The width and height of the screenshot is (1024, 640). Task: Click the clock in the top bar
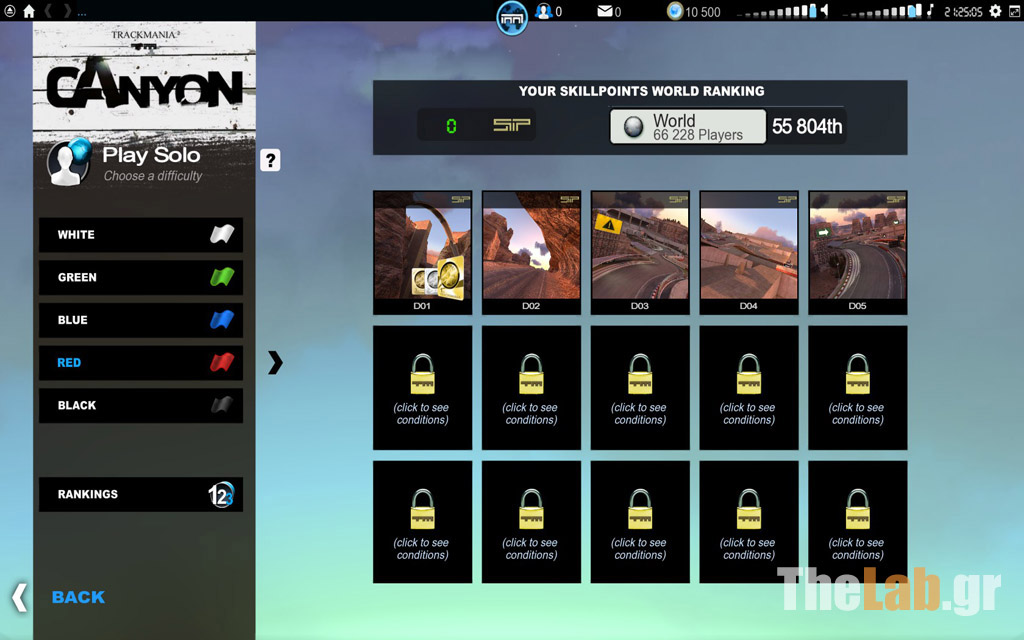963,12
